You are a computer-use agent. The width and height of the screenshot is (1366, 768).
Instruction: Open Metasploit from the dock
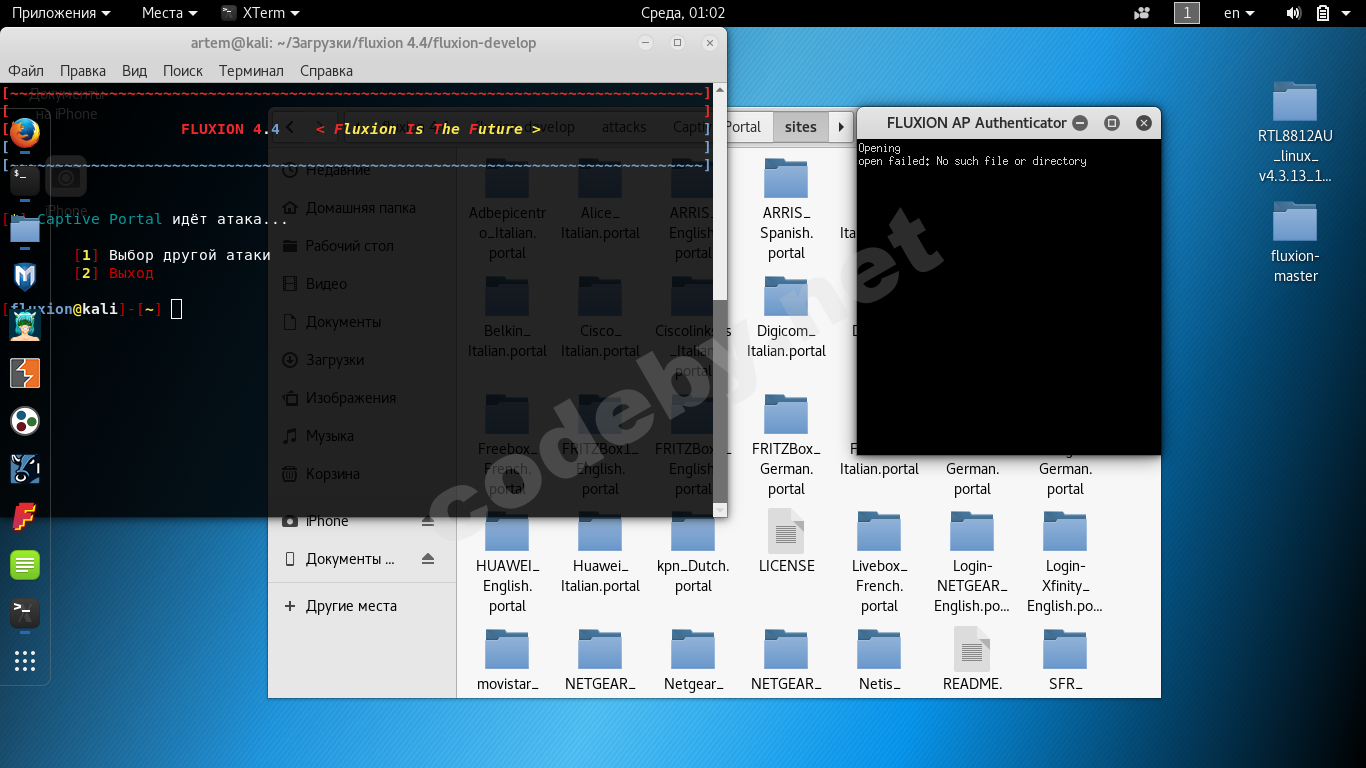tap(25, 277)
